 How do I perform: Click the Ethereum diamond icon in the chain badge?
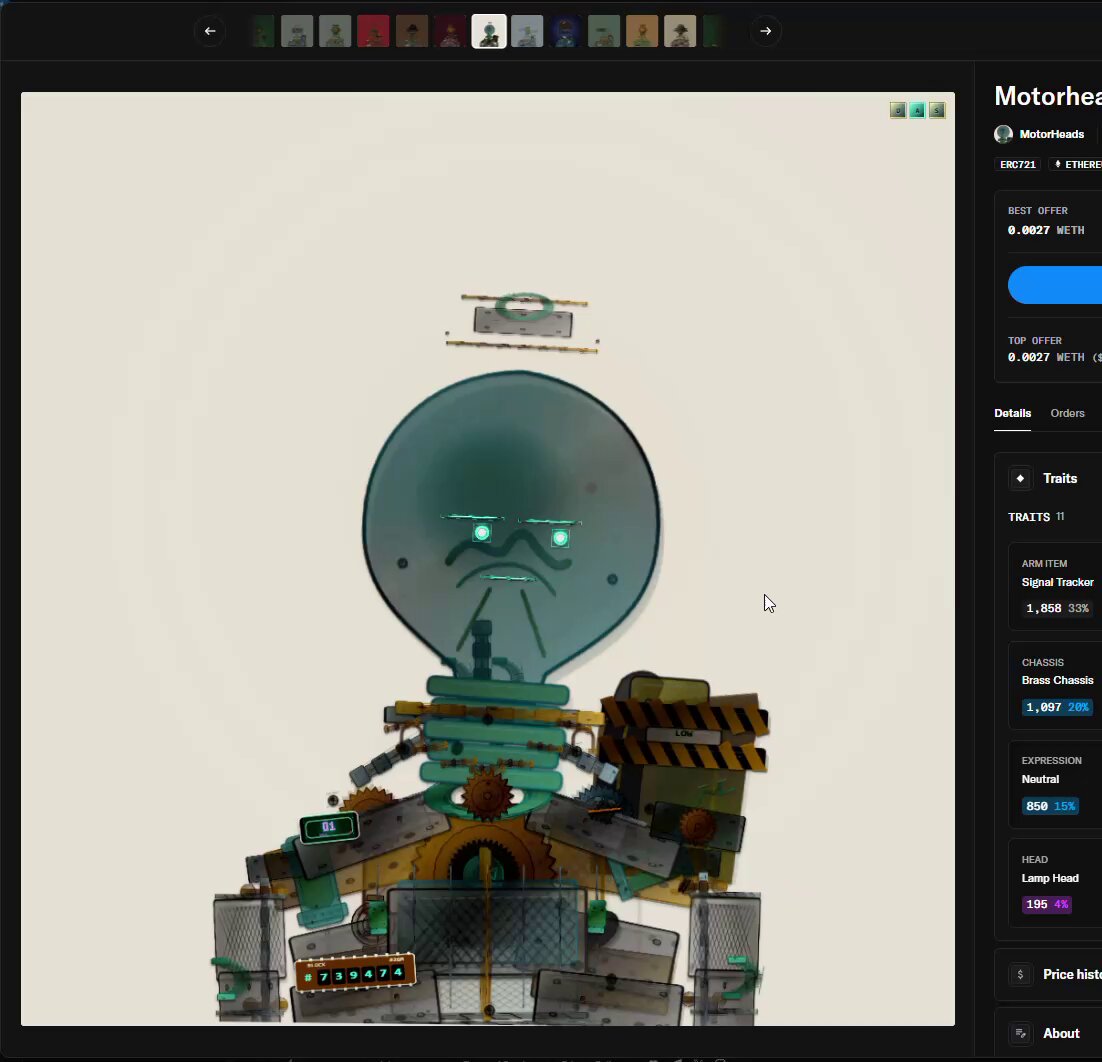(x=1058, y=164)
